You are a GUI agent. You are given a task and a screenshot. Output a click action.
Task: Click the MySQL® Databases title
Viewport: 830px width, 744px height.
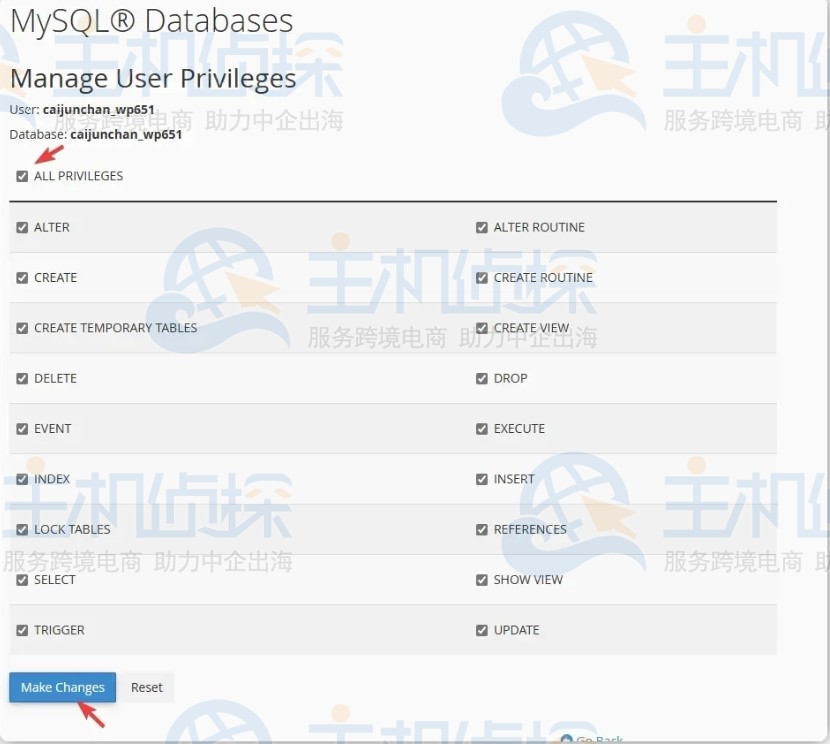pyautogui.click(x=151, y=21)
